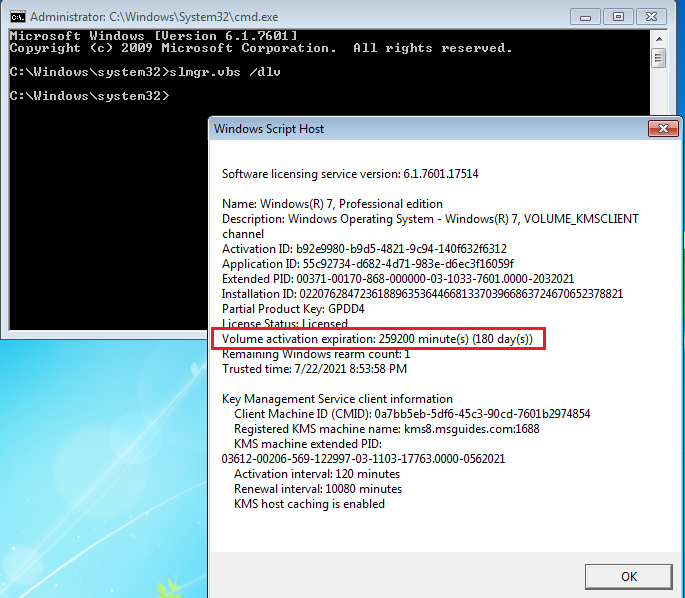This screenshot has width=685, height=598.
Task: Click the Copyright 2009 Microsoft Corporation line
Action: coord(261,48)
